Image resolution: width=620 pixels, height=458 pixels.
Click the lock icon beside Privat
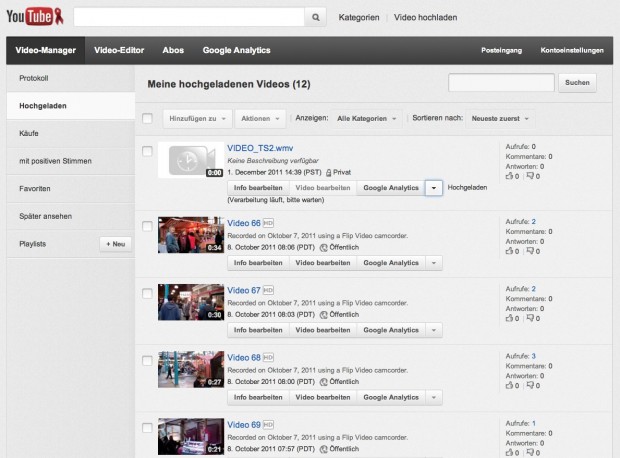[329, 173]
